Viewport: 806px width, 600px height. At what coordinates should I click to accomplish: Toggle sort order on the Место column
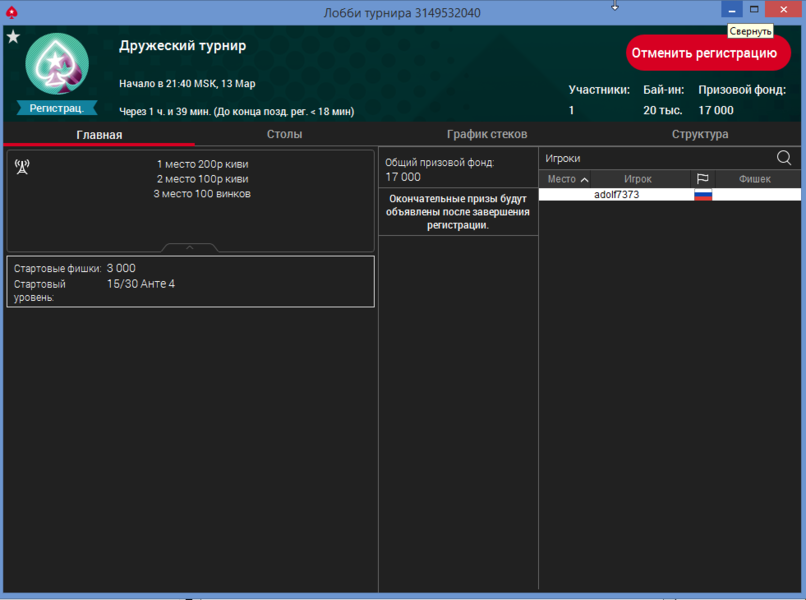[566, 179]
